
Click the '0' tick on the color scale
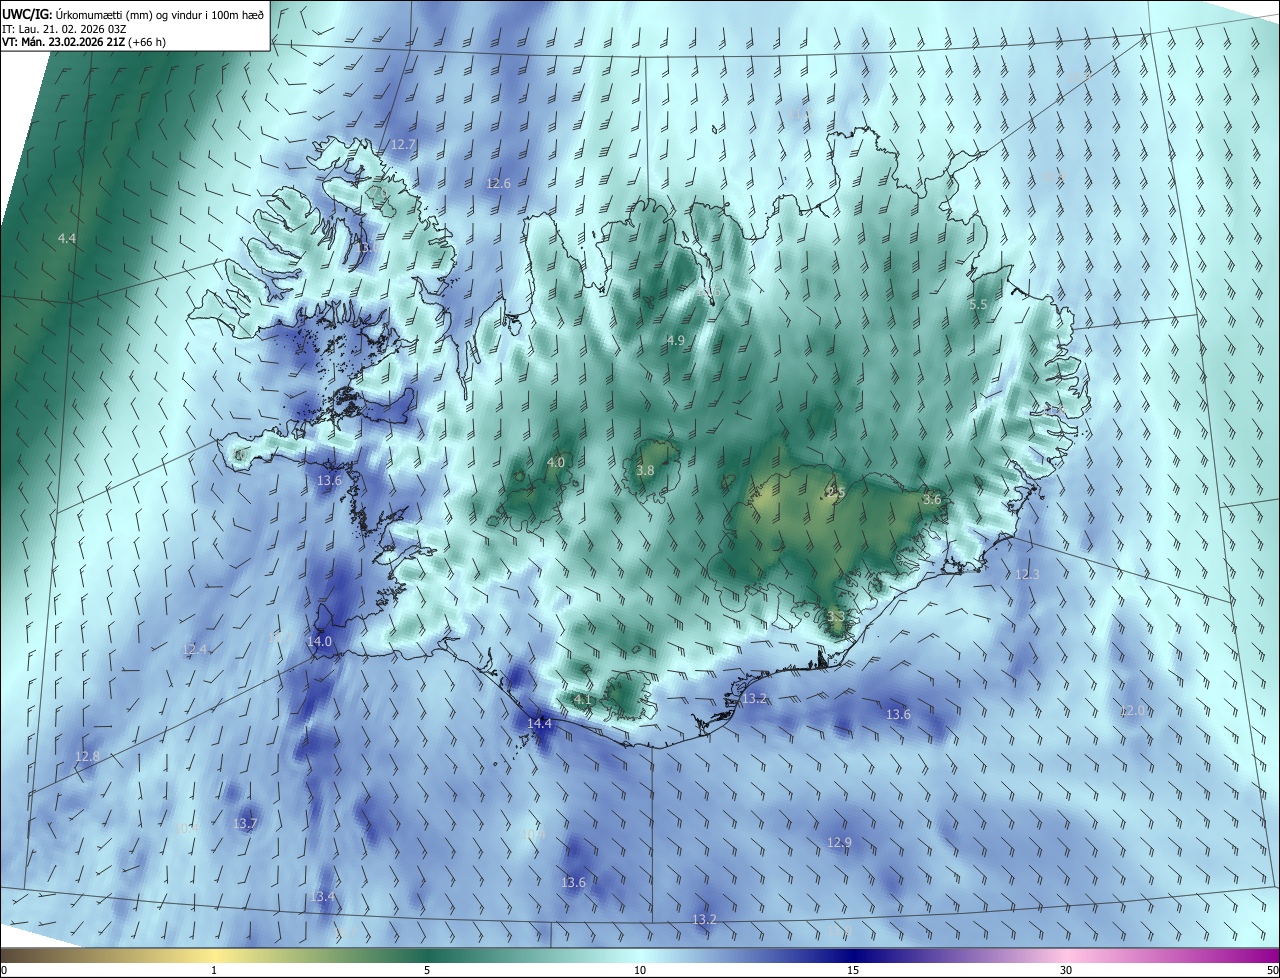(4, 971)
